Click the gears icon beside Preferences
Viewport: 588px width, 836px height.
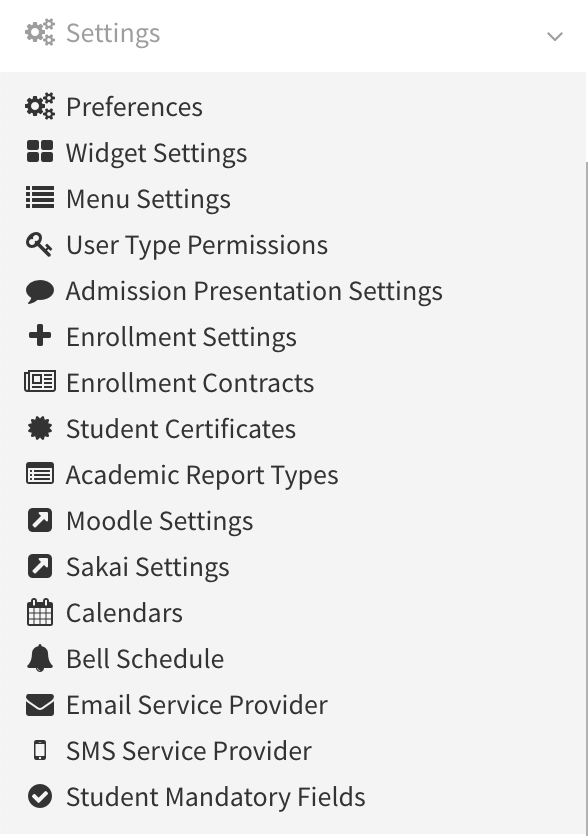point(39,106)
